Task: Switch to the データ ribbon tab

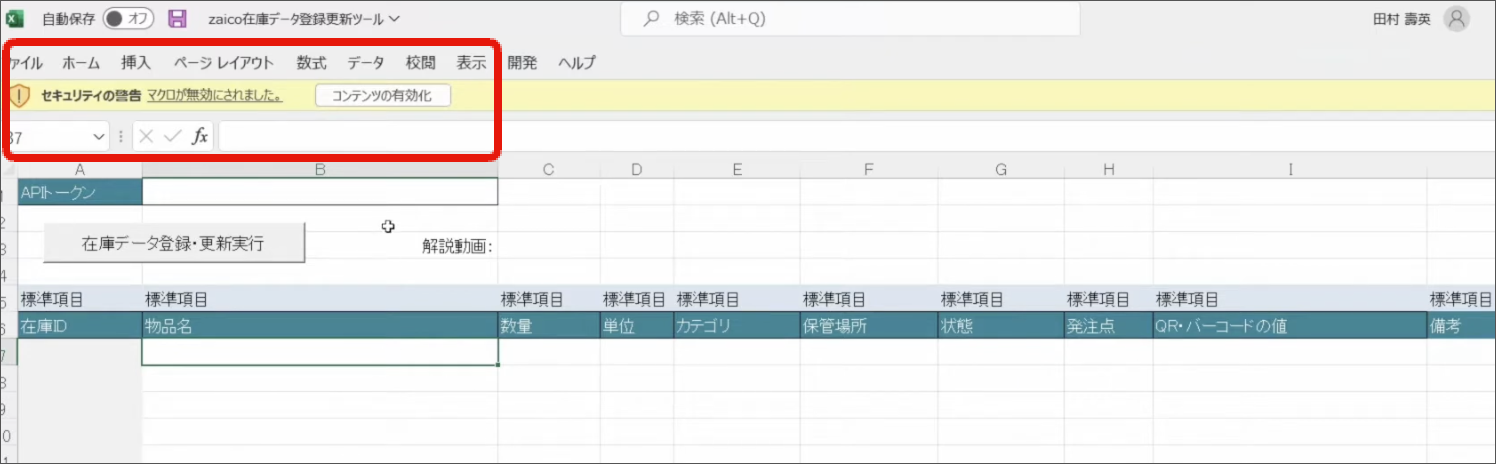Action: tap(366, 63)
